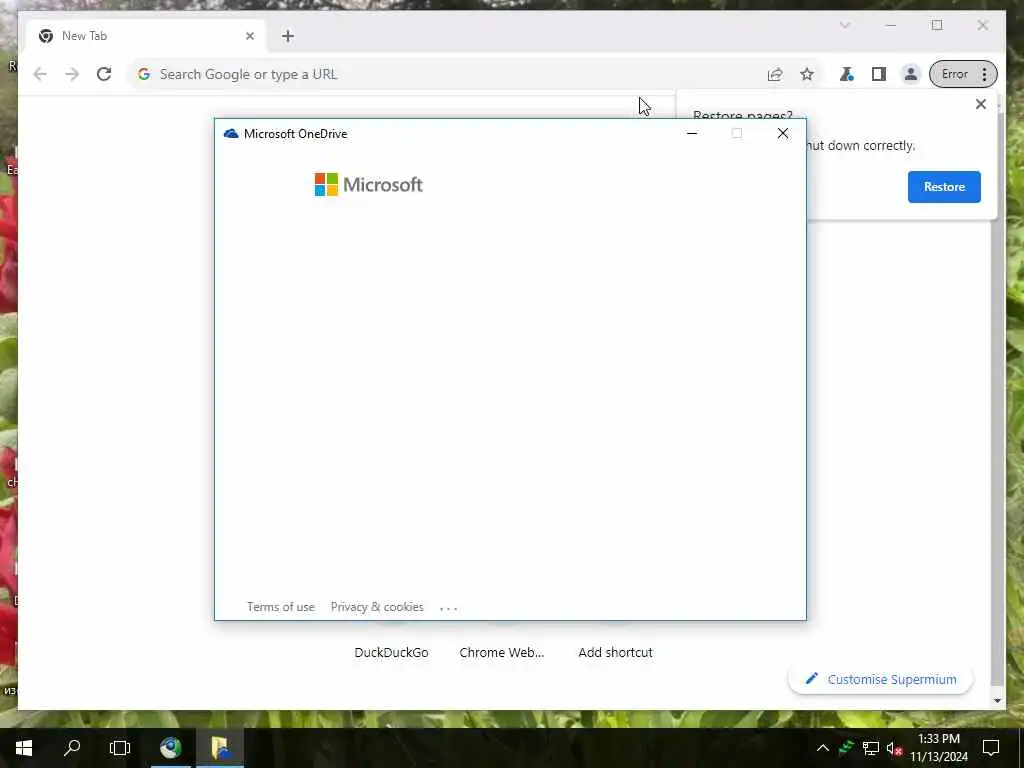Screen dimensions: 1024x768
Task: Open the Terms of use link in OneDrive
Action: point(281,607)
